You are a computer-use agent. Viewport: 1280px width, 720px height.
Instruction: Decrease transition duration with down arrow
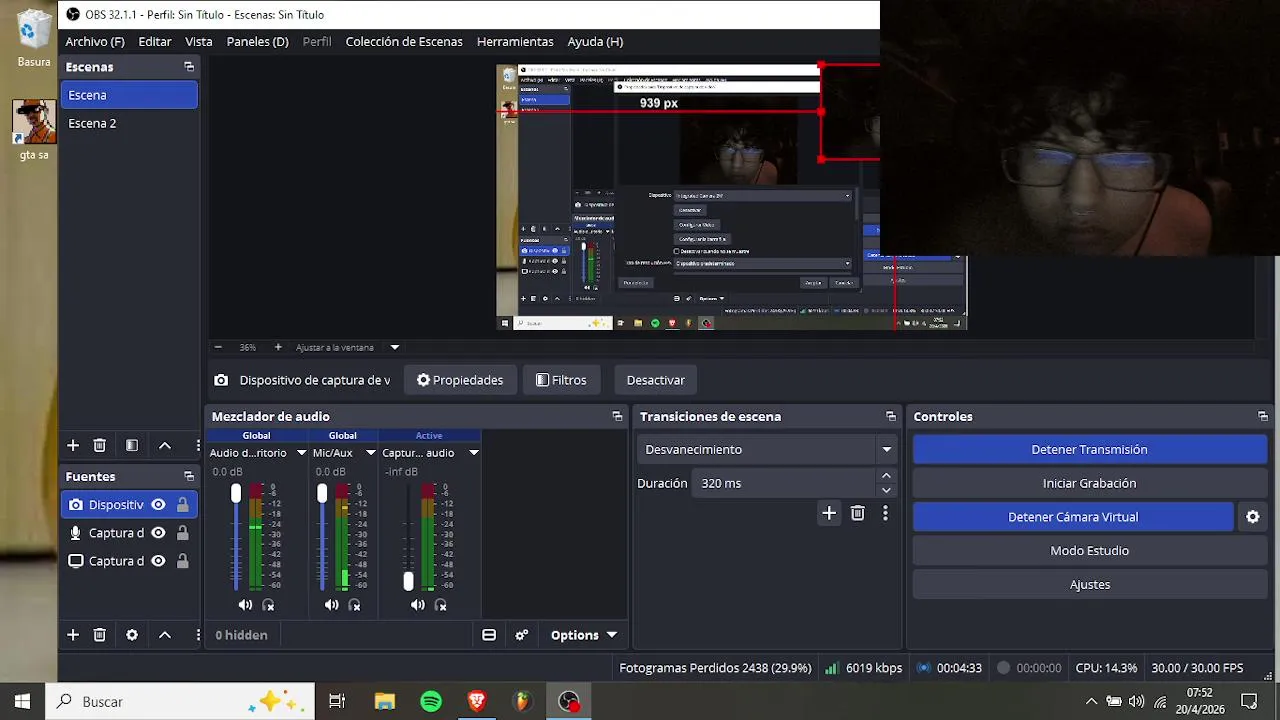886,490
